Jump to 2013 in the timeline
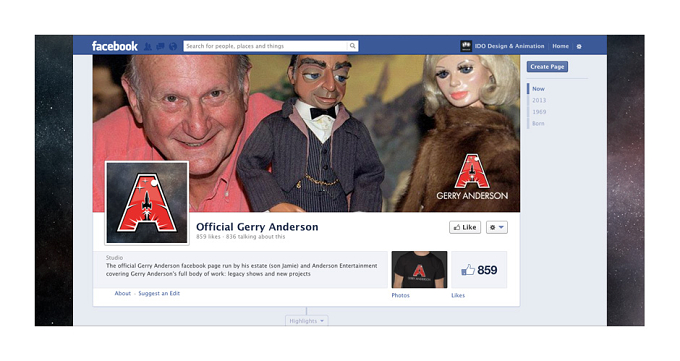680x361 pixels. tap(539, 100)
